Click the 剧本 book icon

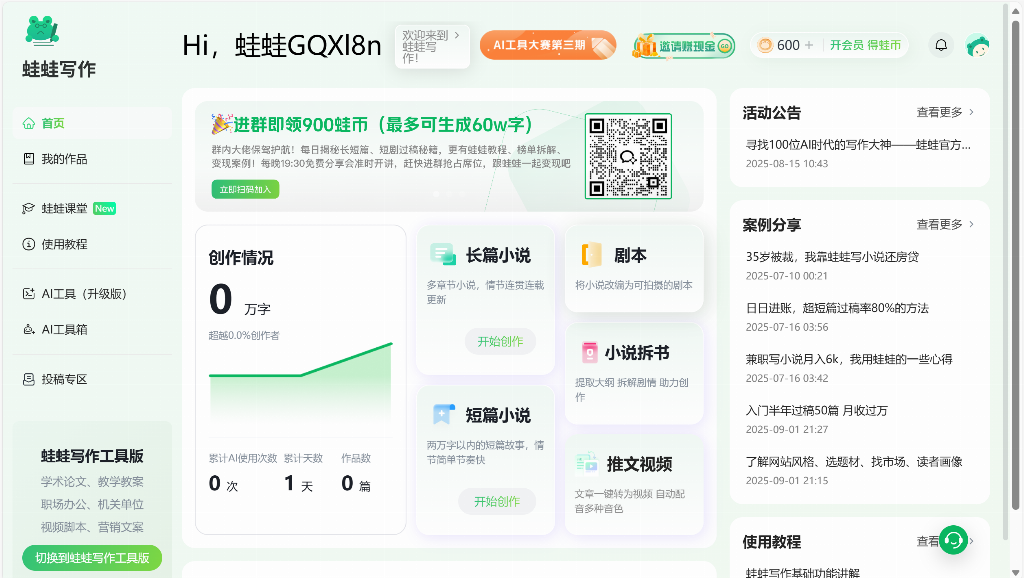[x=591, y=255]
